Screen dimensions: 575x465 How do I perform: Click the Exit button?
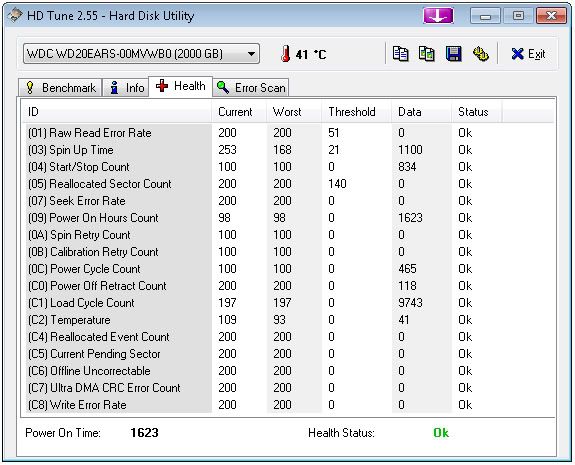528,54
